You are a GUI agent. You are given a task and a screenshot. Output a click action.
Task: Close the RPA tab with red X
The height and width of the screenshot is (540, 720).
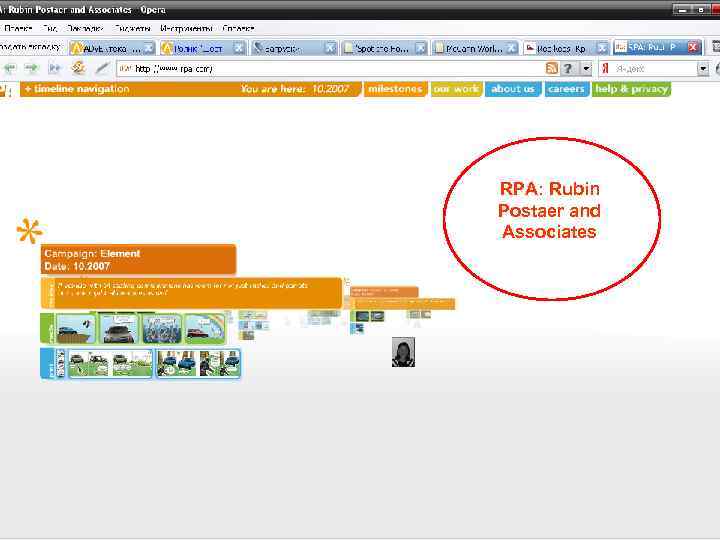(x=693, y=47)
